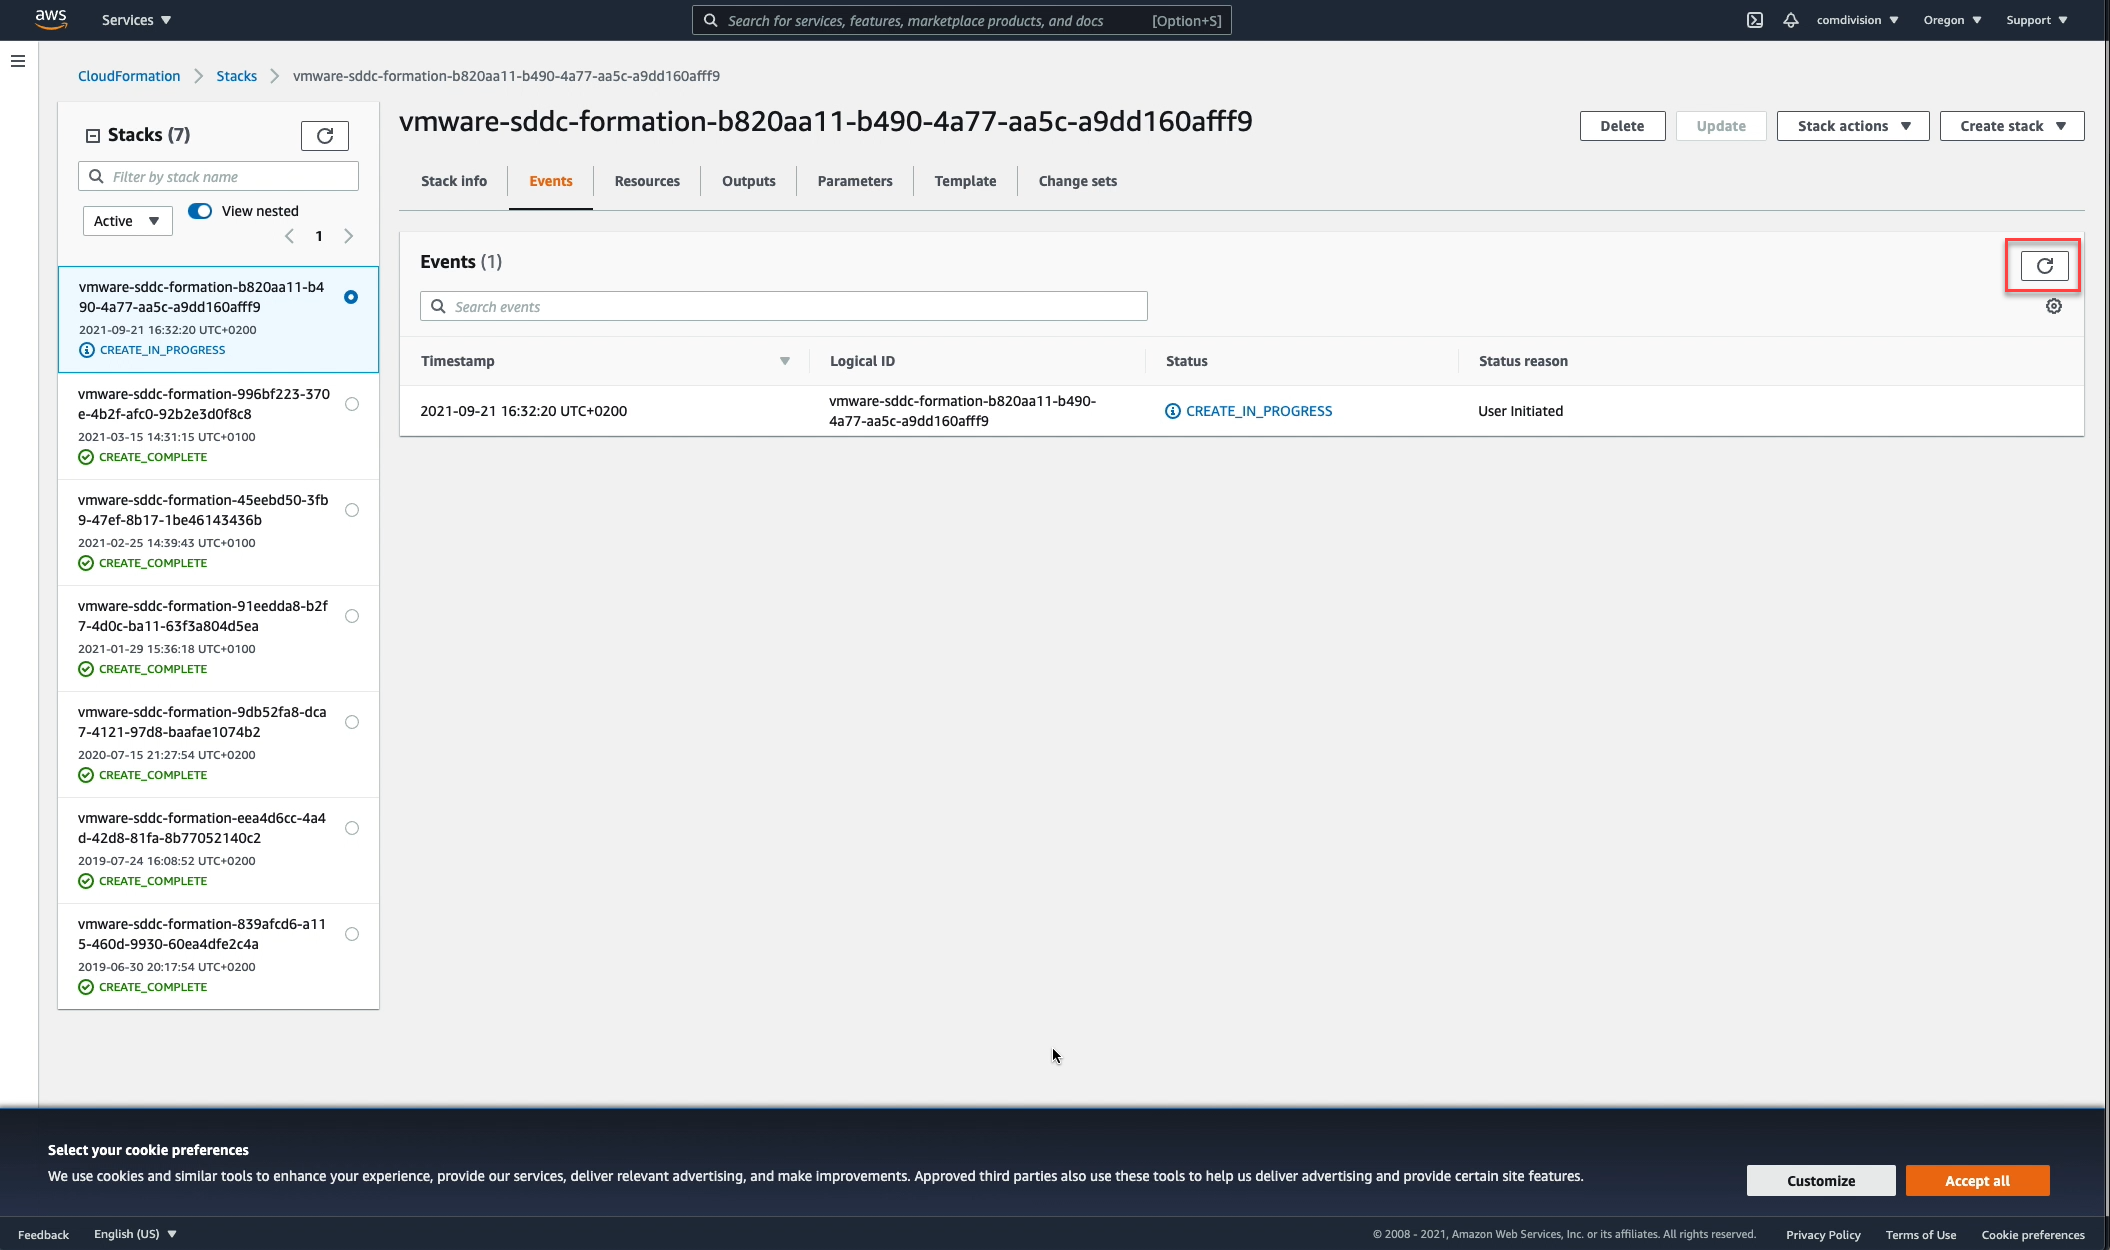
Task: Refresh the Stacks list panel
Action: [x=325, y=136]
